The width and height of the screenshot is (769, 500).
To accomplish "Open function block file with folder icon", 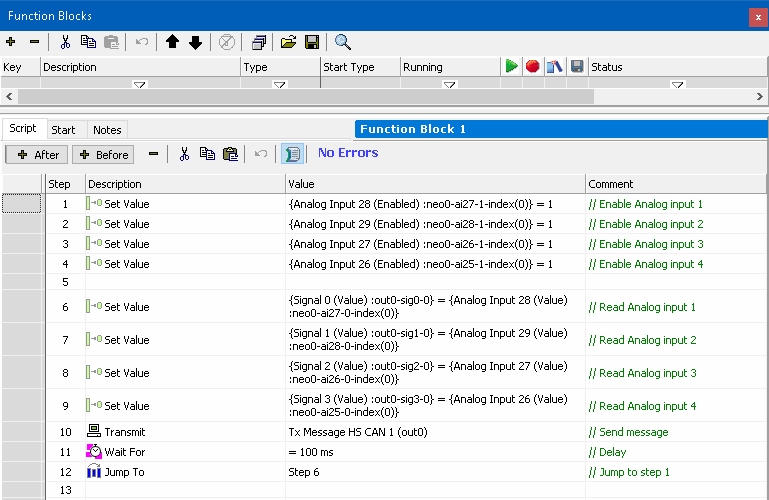I will 288,42.
